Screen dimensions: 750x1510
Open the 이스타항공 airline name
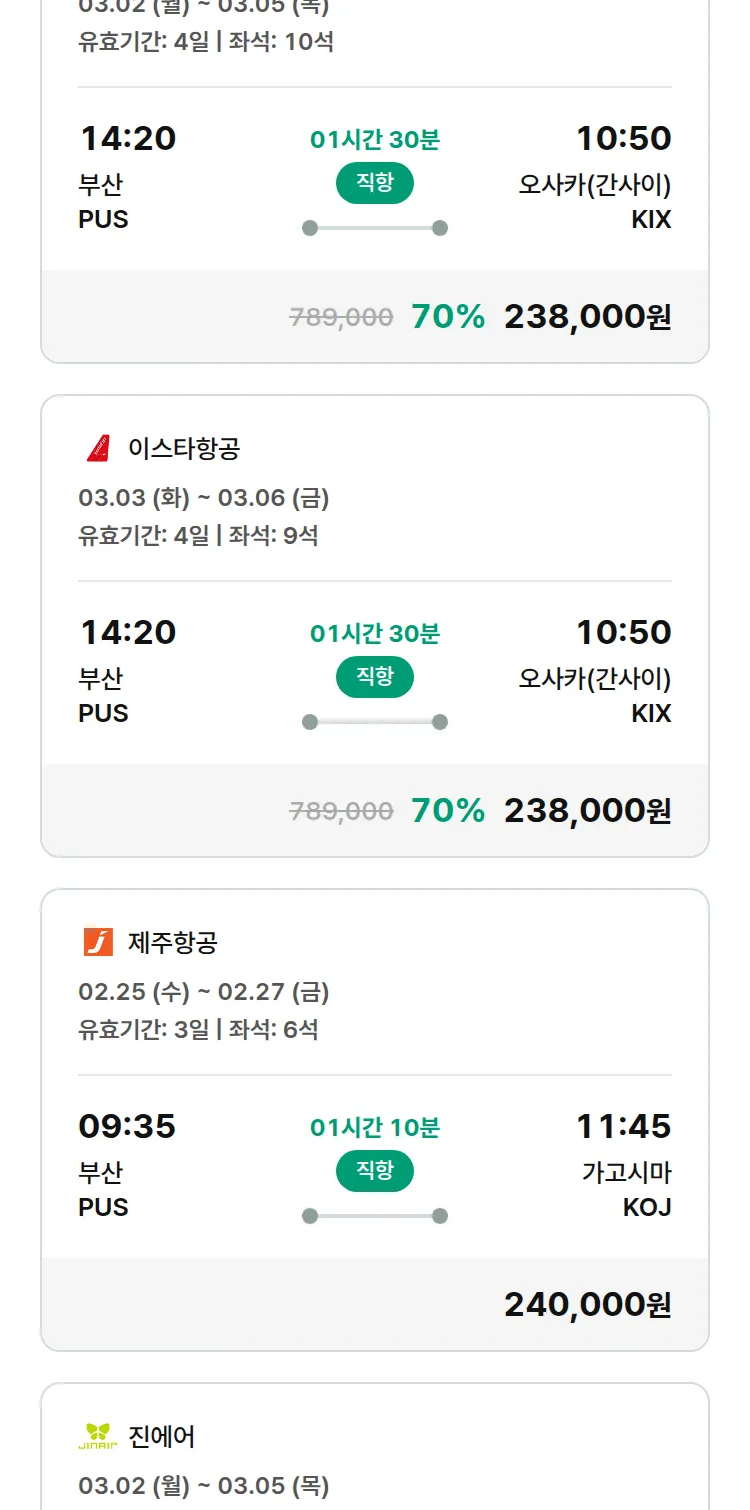click(184, 448)
